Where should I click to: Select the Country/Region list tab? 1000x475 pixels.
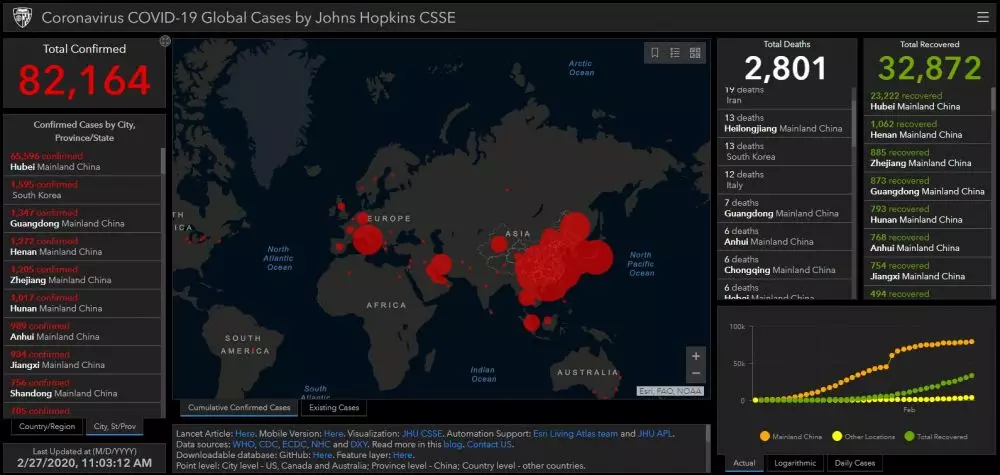coord(47,427)
